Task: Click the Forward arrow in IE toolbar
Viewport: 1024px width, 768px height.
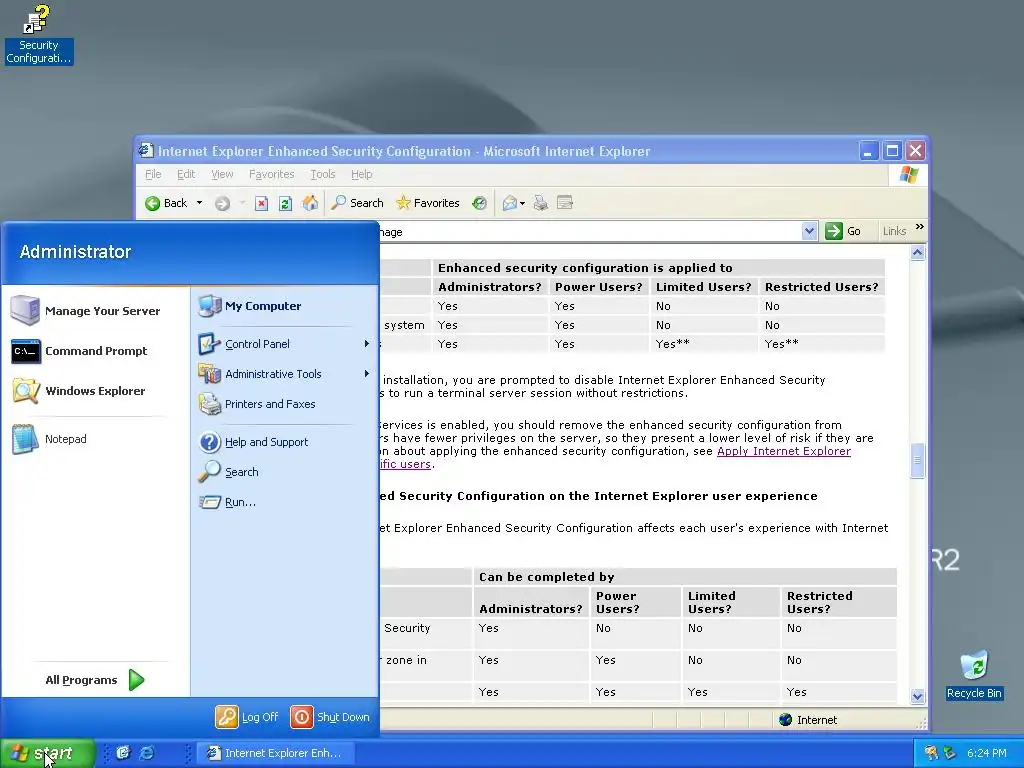Action: tap(223, 204)
